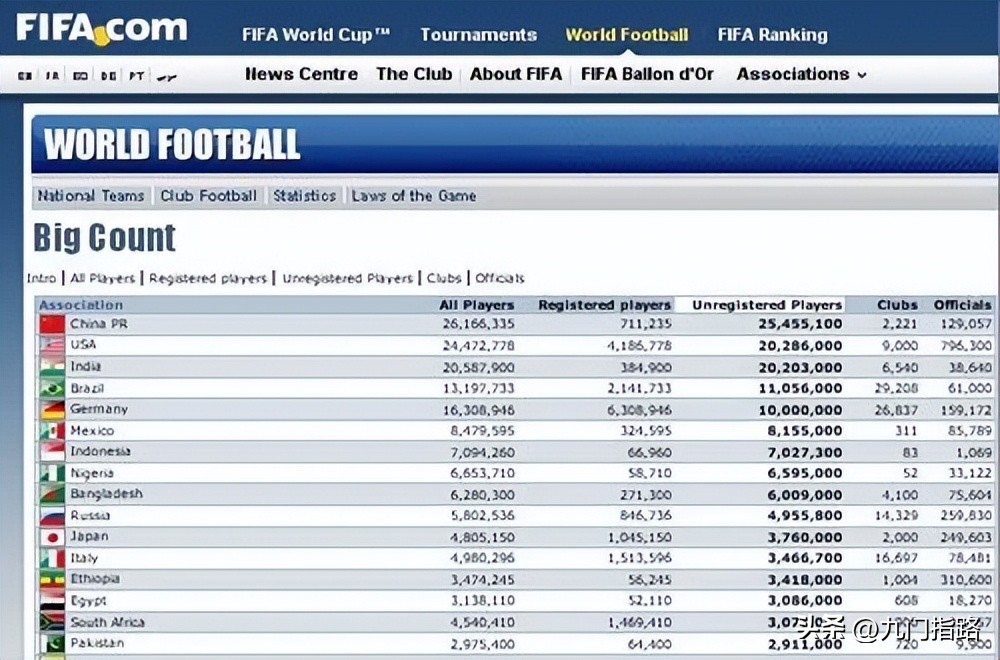Image resolution: width=1000 pixels, height=660 pixels.
Task: Click the Brazil flag icon
Action: [52, 388]
